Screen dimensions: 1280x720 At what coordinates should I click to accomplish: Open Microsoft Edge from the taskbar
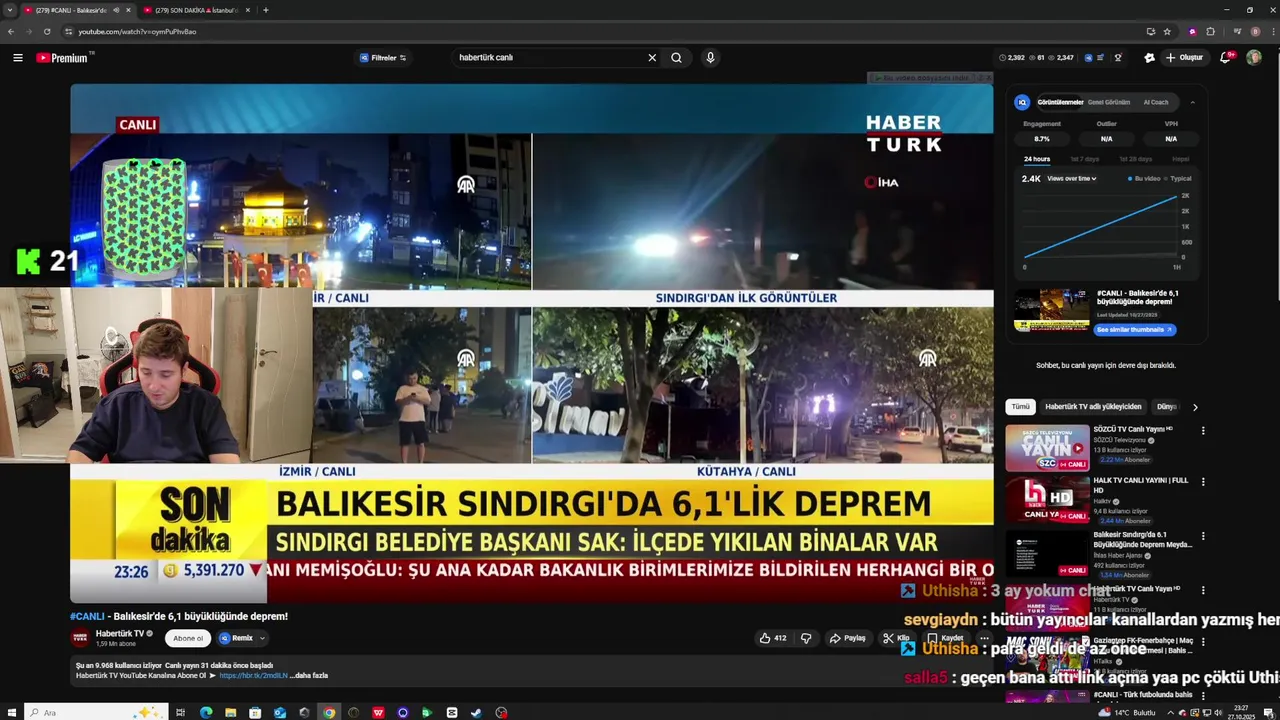point(206,712)
